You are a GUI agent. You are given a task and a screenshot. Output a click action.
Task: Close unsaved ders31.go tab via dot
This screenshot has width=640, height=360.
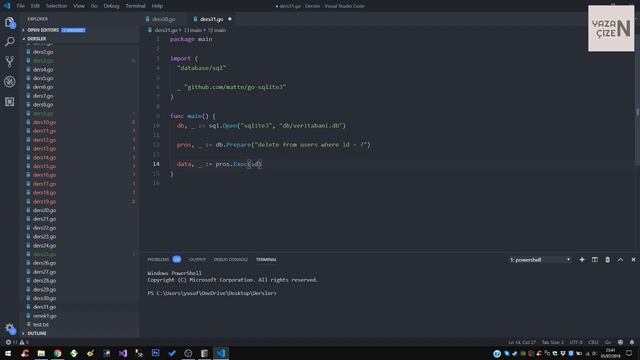[x=230, y=19]
